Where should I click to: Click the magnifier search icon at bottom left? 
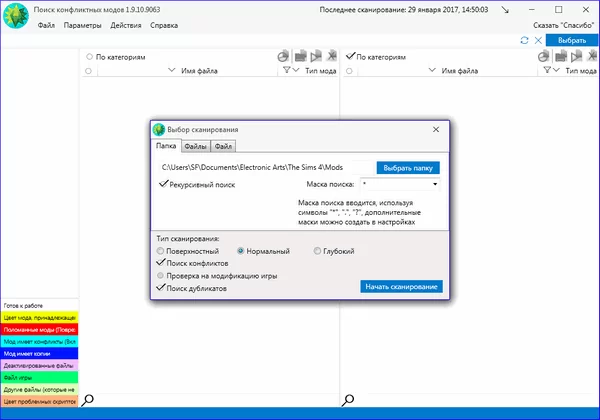[x=89, y=400]
